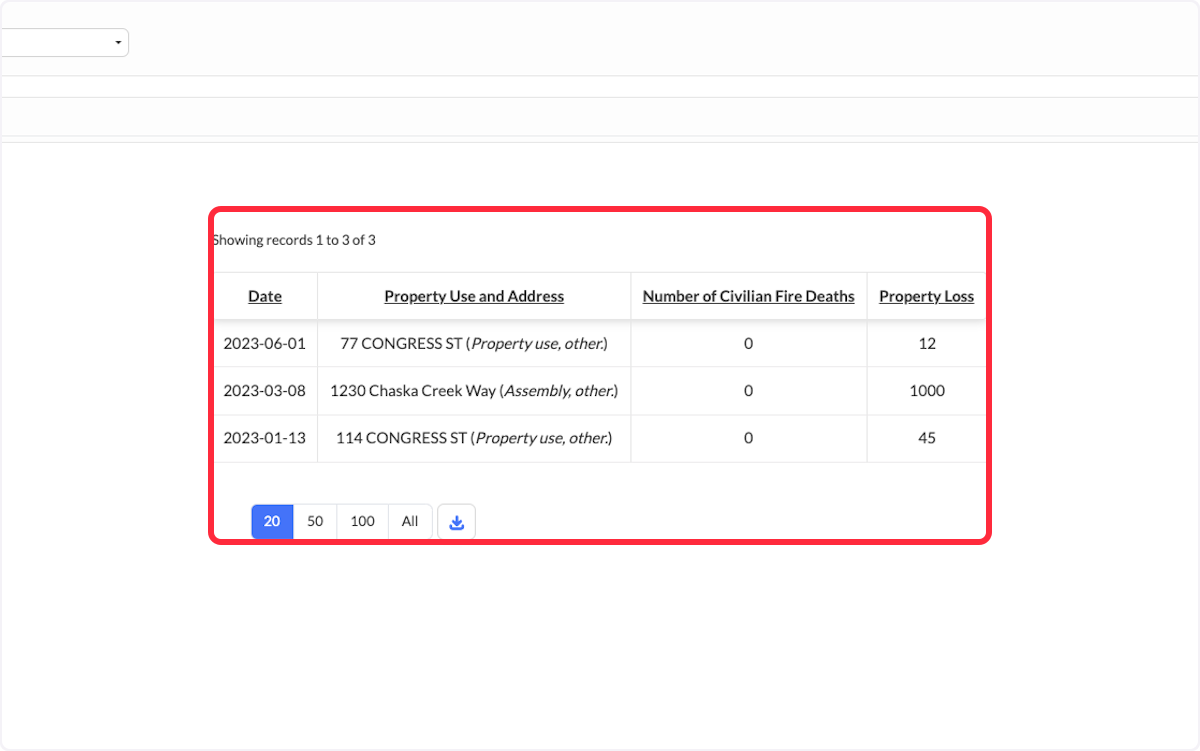Image resolution: width=1200 pixels, height=751 pixels.
Task: Click fire deaths value in 2023-01-13 row
Action: pos(749,438)
